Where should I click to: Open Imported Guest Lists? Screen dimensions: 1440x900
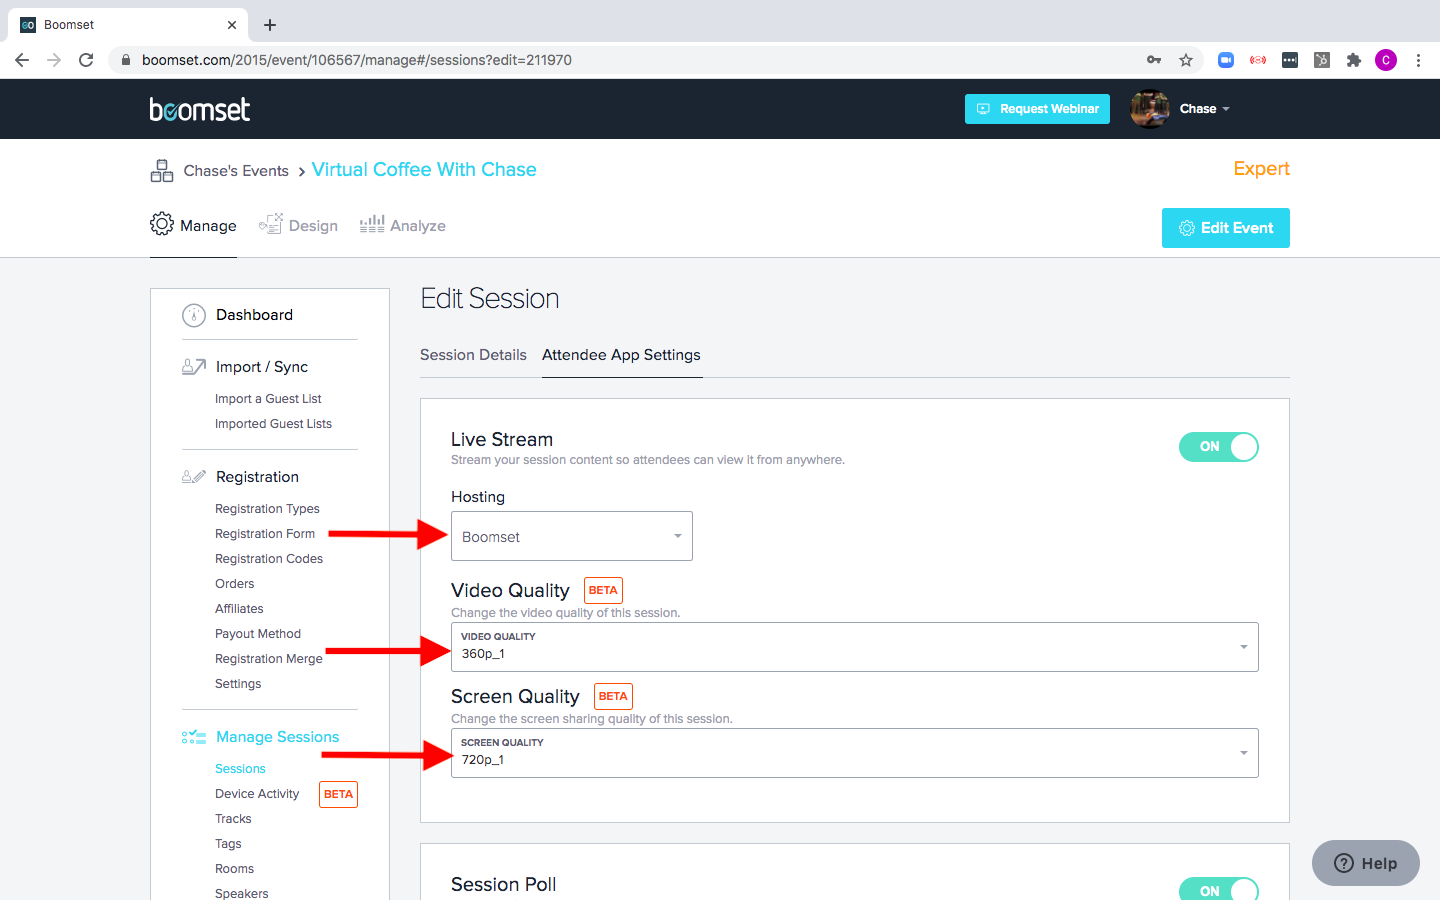click(x=273, y=424)
